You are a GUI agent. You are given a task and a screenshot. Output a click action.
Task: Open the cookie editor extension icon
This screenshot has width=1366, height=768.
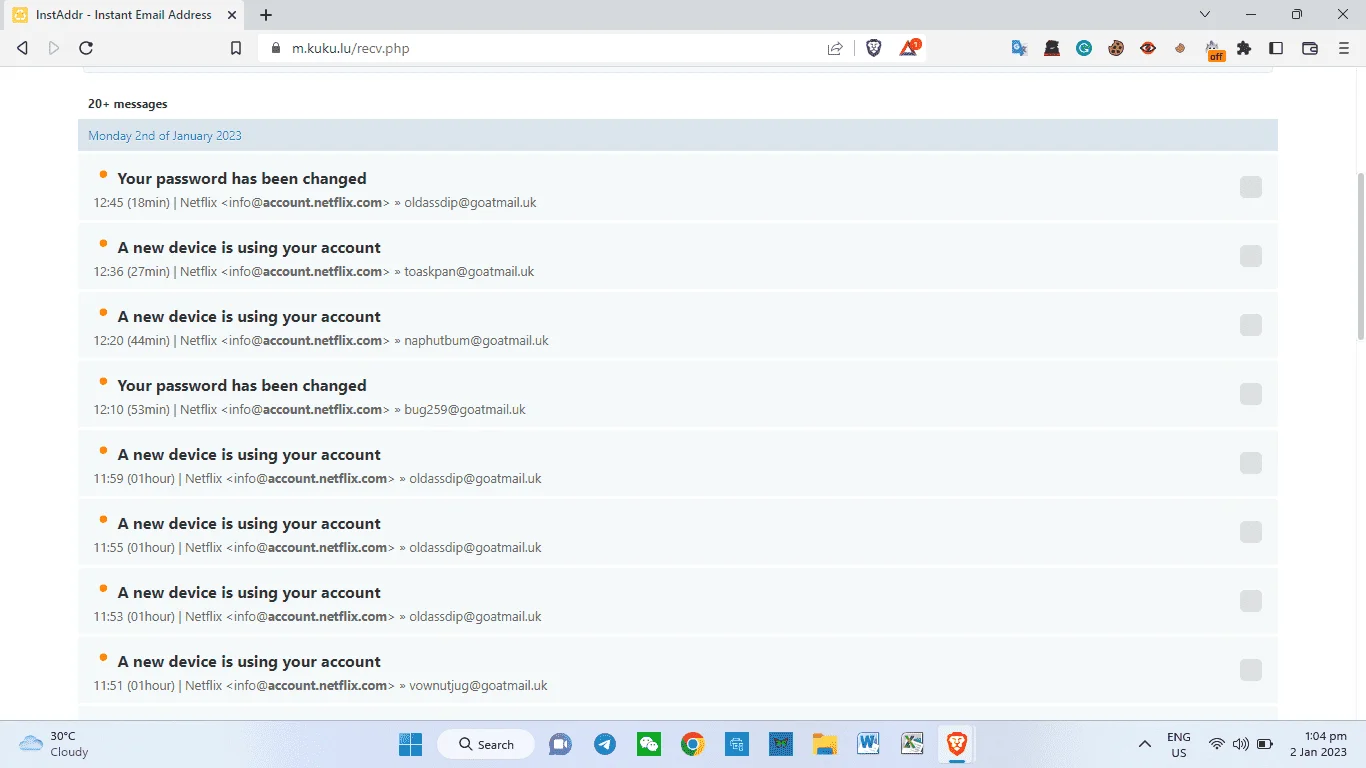click(1116, 48)
